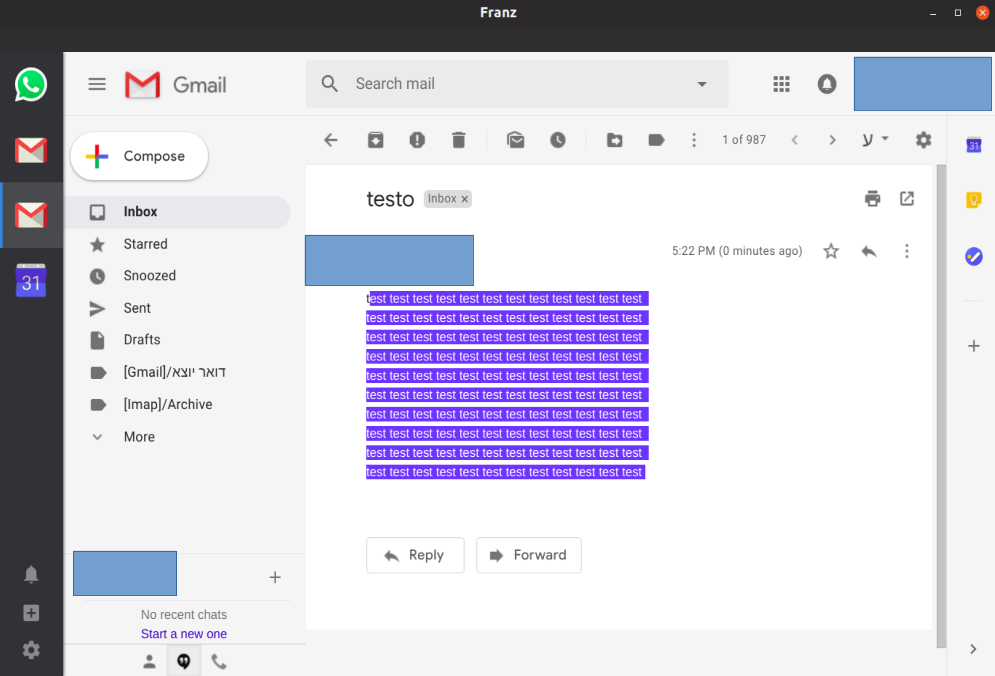Click Start a new one link

[x=183, y=633]
